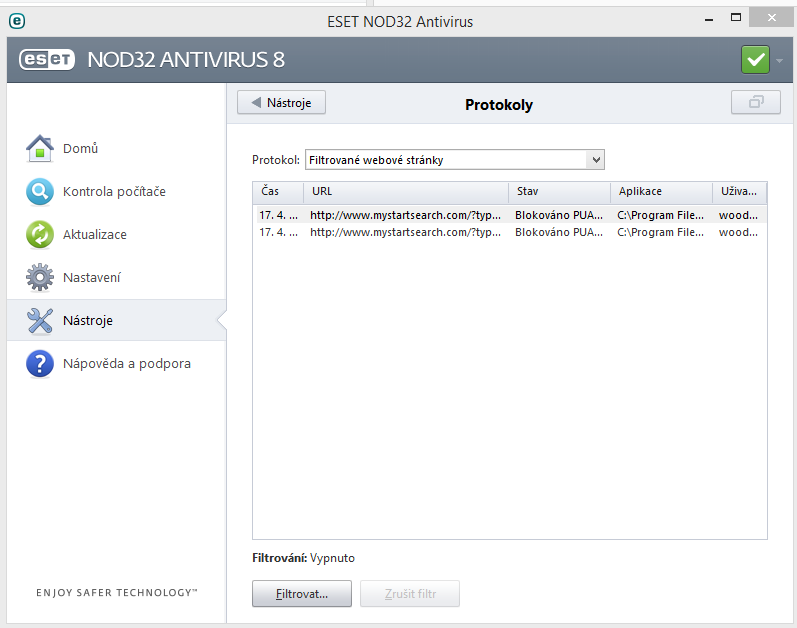
Task: Click the Domů house icon
Action: tap(39, 148)
